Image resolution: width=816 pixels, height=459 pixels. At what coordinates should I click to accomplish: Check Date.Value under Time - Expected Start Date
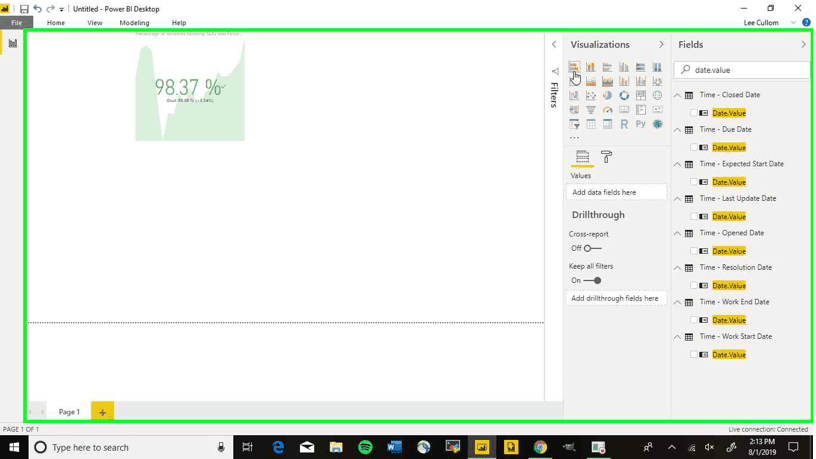coord(693,182)
